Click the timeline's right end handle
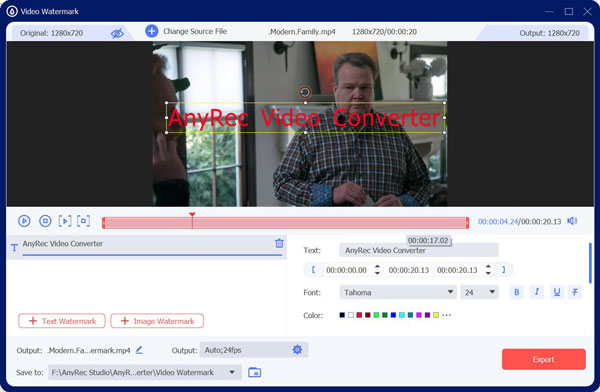The width and height of the screenshot is (600, 392). tap(467, 223)
